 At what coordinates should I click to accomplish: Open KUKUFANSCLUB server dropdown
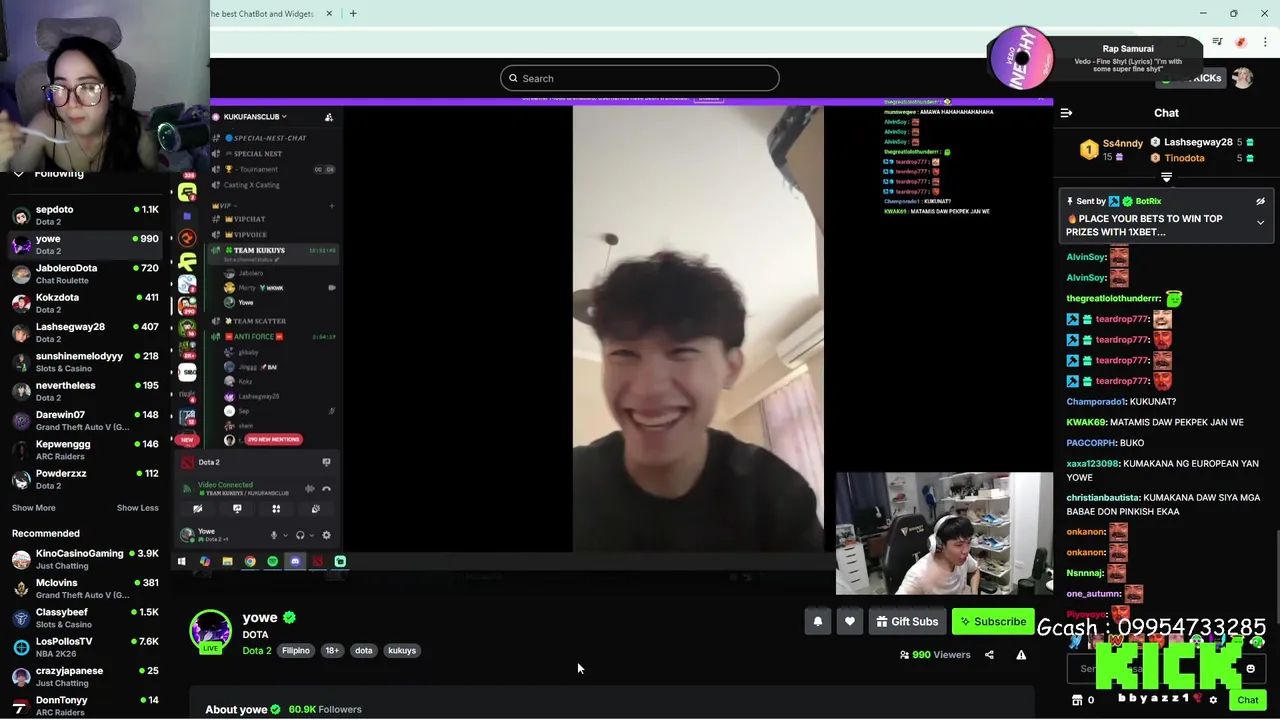click(256, 117)
